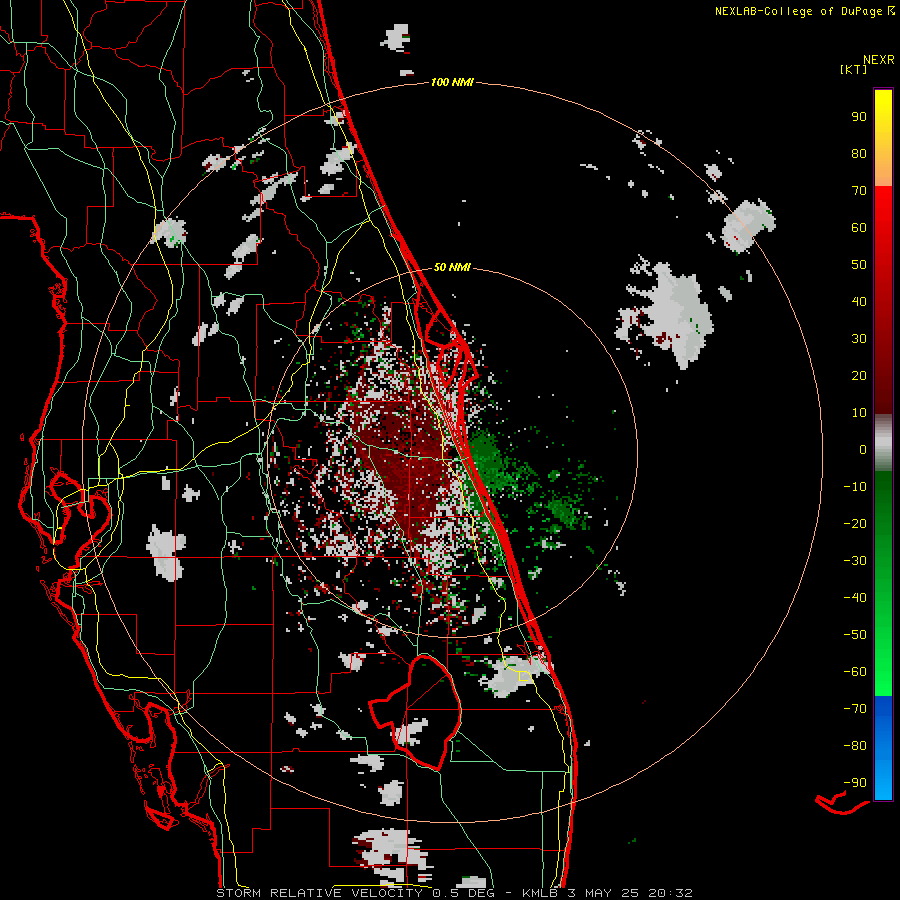
Task: Click the blue bottom segment of color bar
Action: (883, 747)
